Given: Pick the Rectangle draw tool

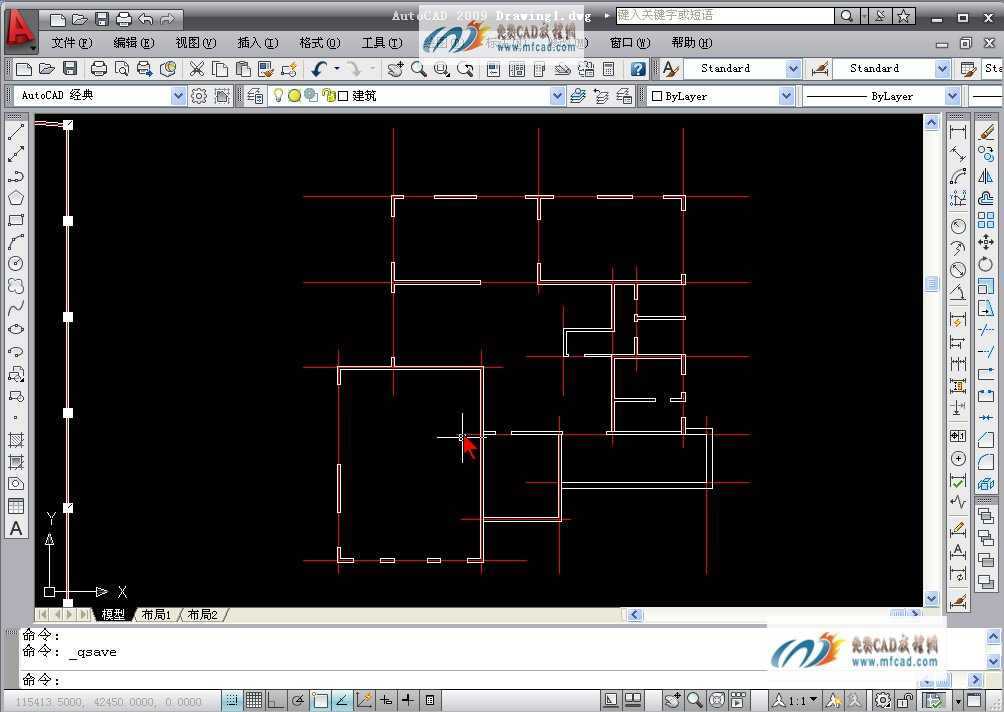Looking at the screenshot, I should coord(16,220).
